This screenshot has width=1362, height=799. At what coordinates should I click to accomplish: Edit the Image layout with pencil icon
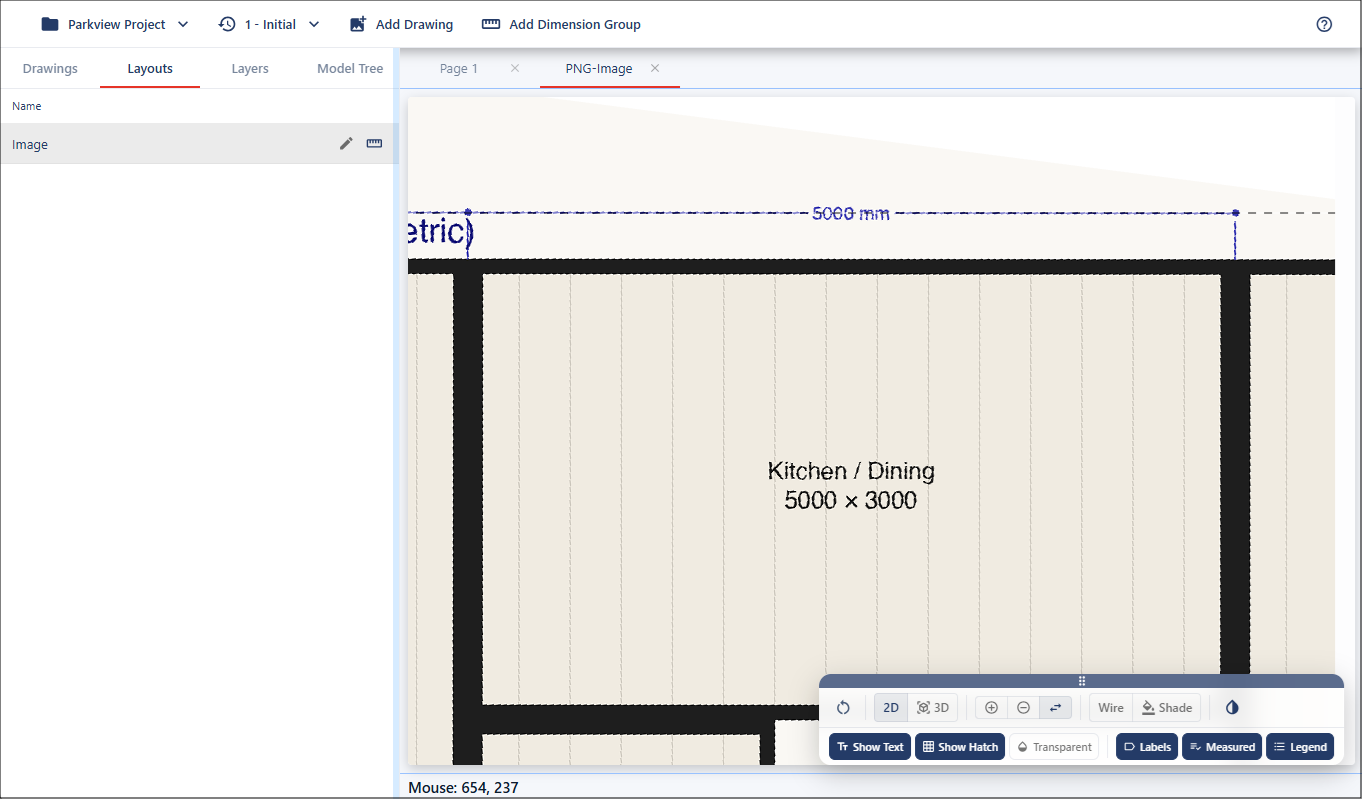pyautogui.click(x=346, y=144)
